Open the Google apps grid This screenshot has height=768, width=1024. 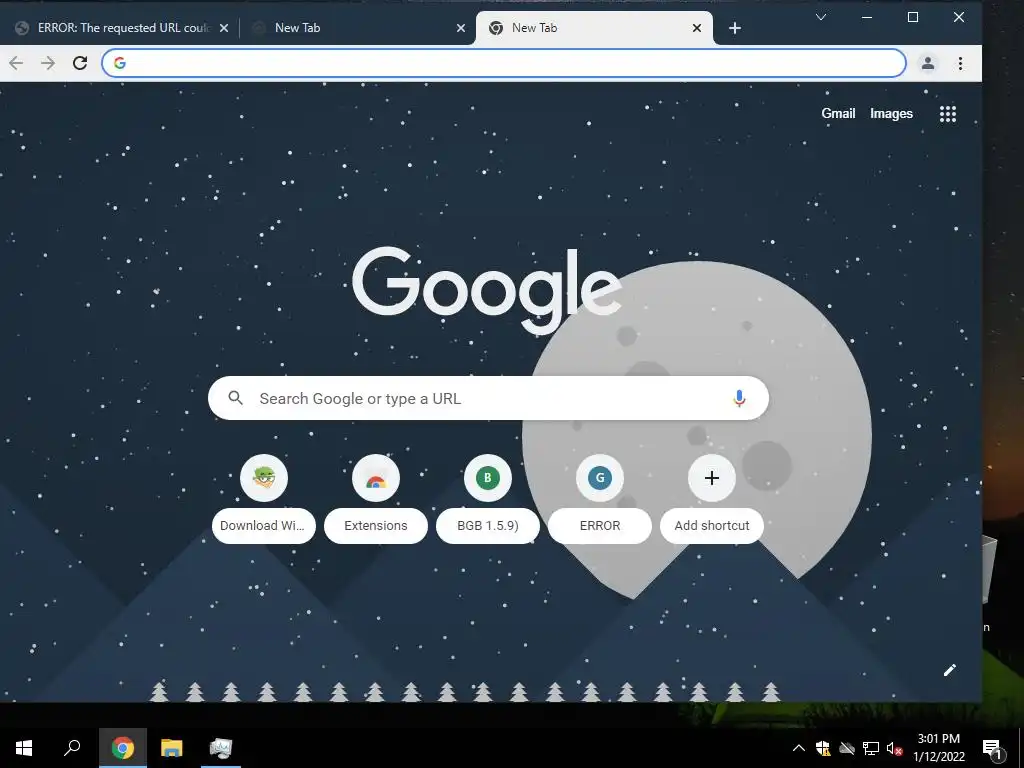point(948,114)
